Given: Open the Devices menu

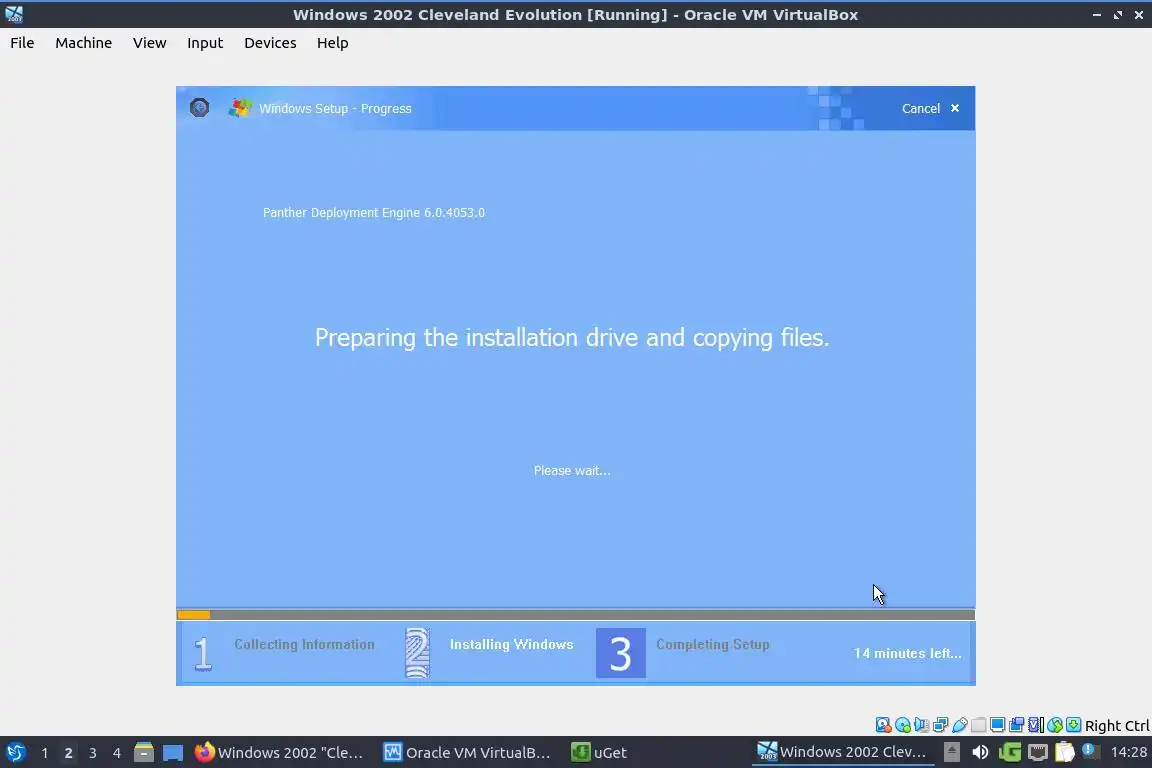Looking at the screenshot, I should click(270, 43).
